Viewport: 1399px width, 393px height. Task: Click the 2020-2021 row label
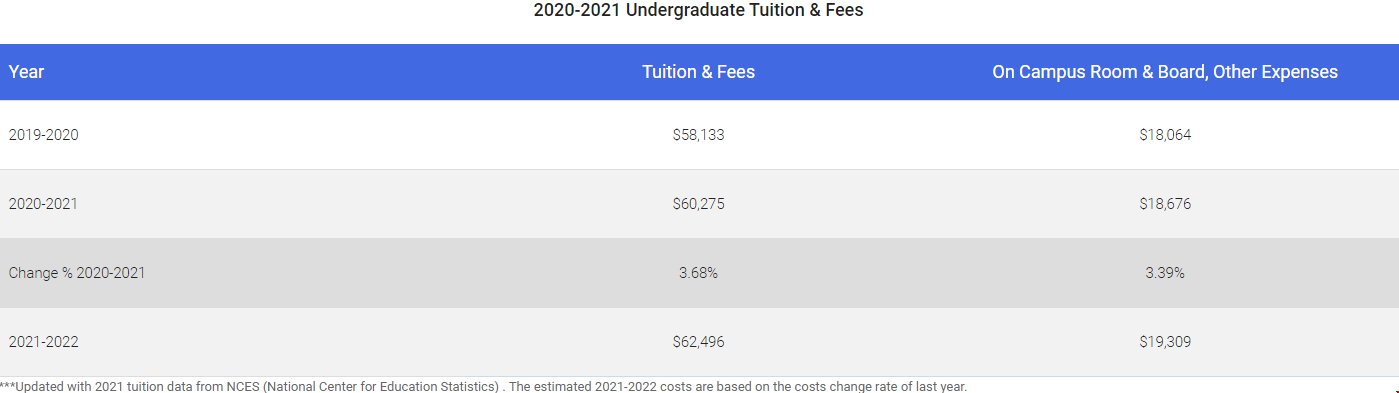click(43, 204)
